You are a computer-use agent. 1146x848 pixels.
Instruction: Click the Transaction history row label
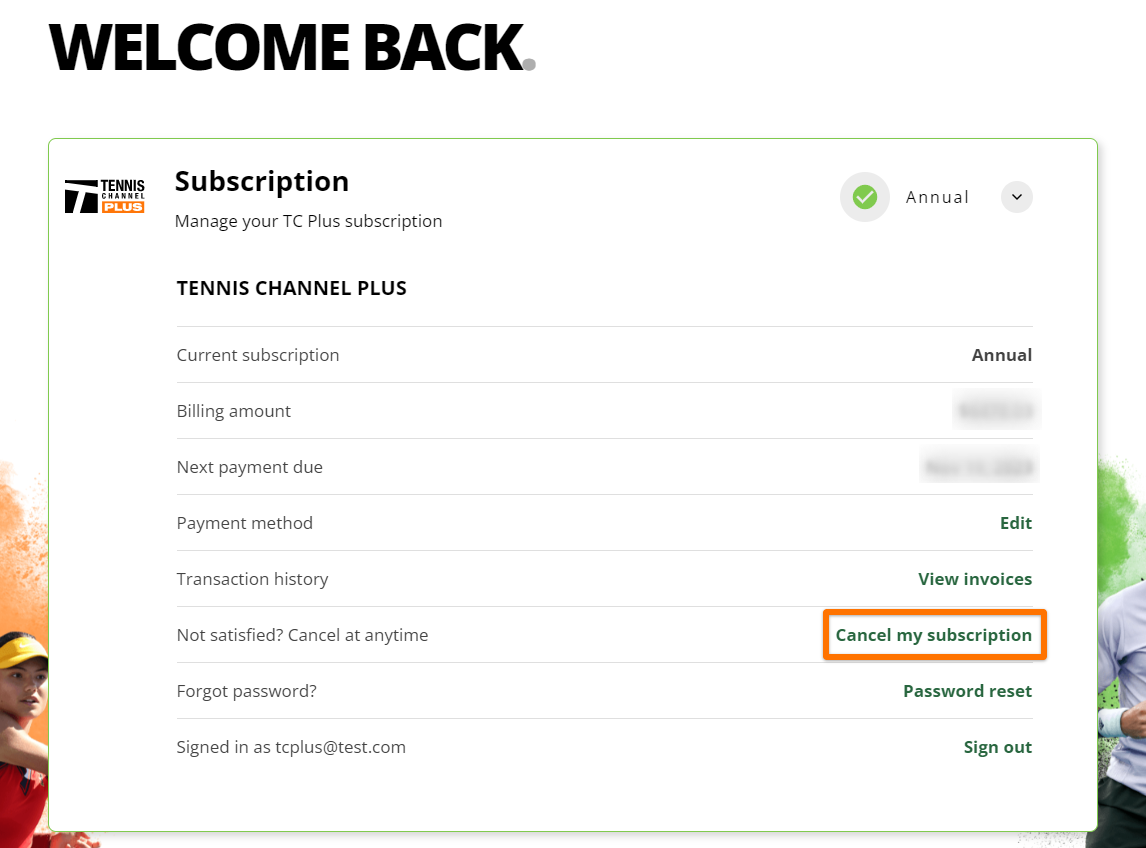pos(252,579)
